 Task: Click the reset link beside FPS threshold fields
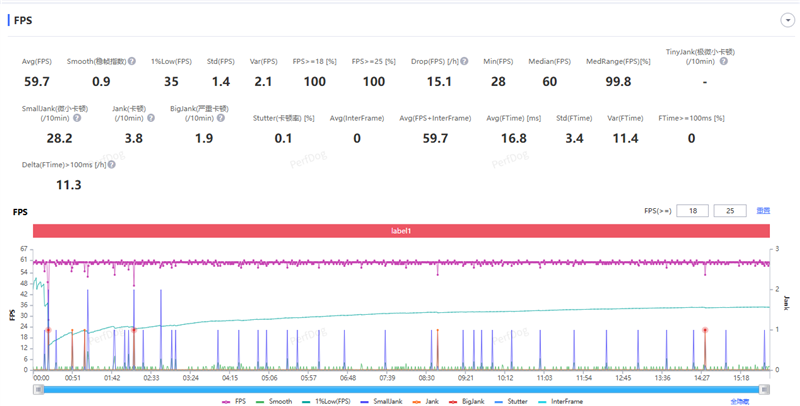point(763,211)
